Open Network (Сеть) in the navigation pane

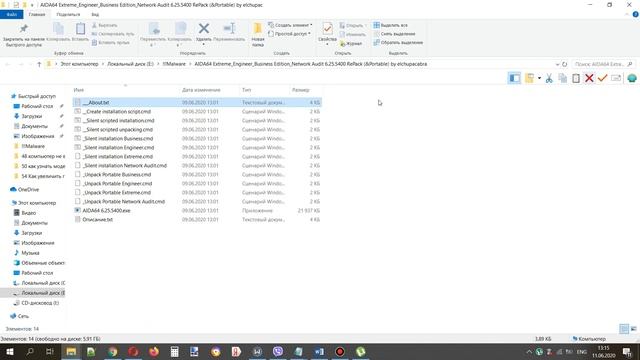20,316
